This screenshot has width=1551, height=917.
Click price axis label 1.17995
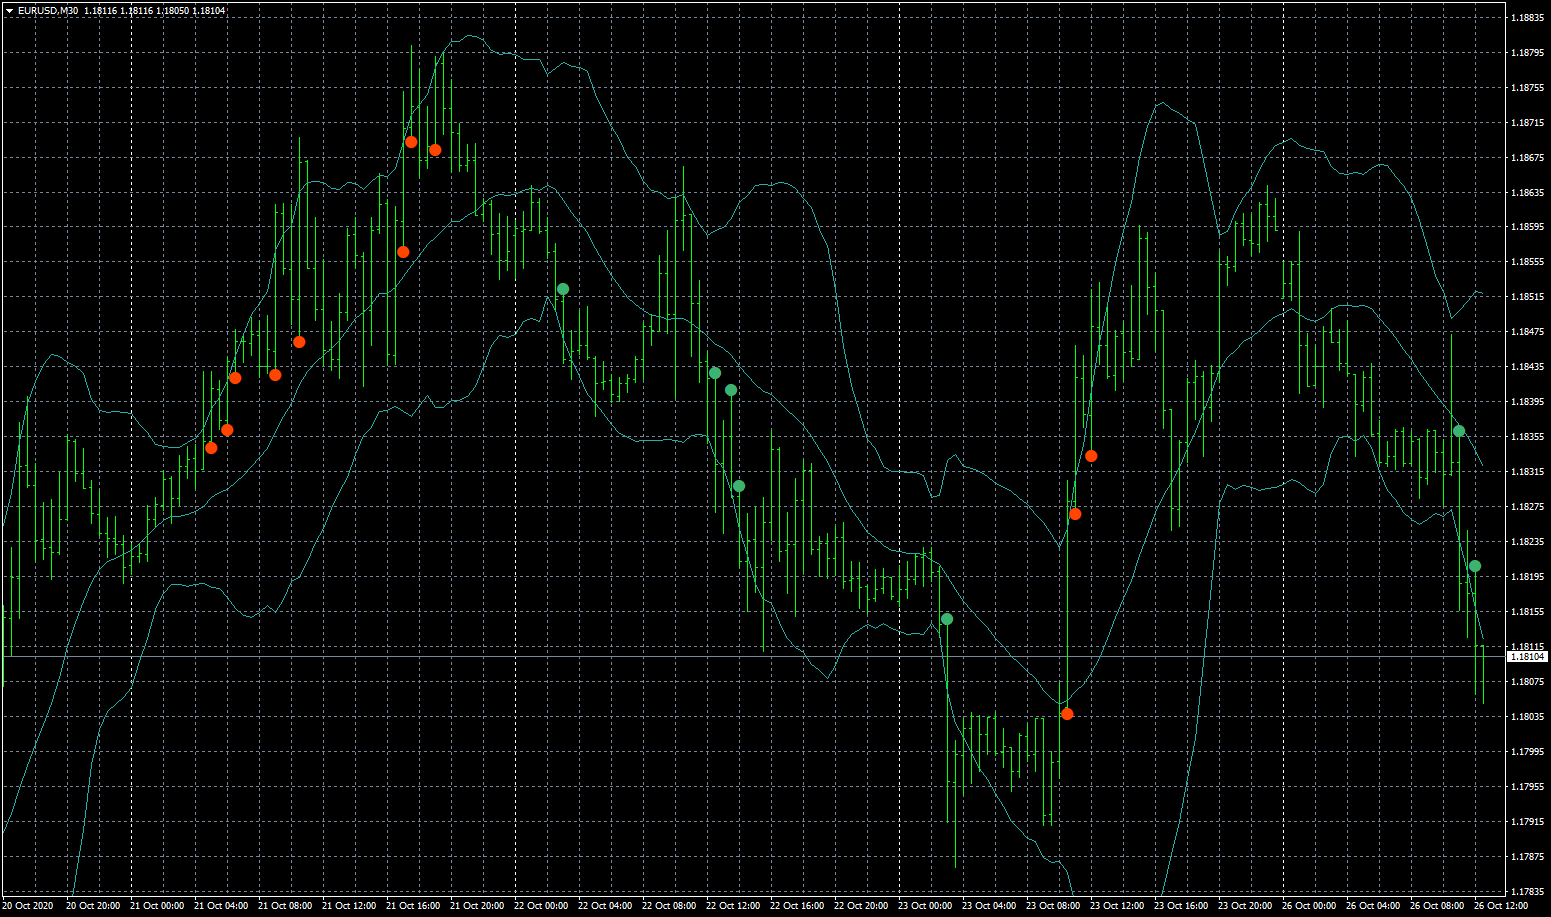1526,752
